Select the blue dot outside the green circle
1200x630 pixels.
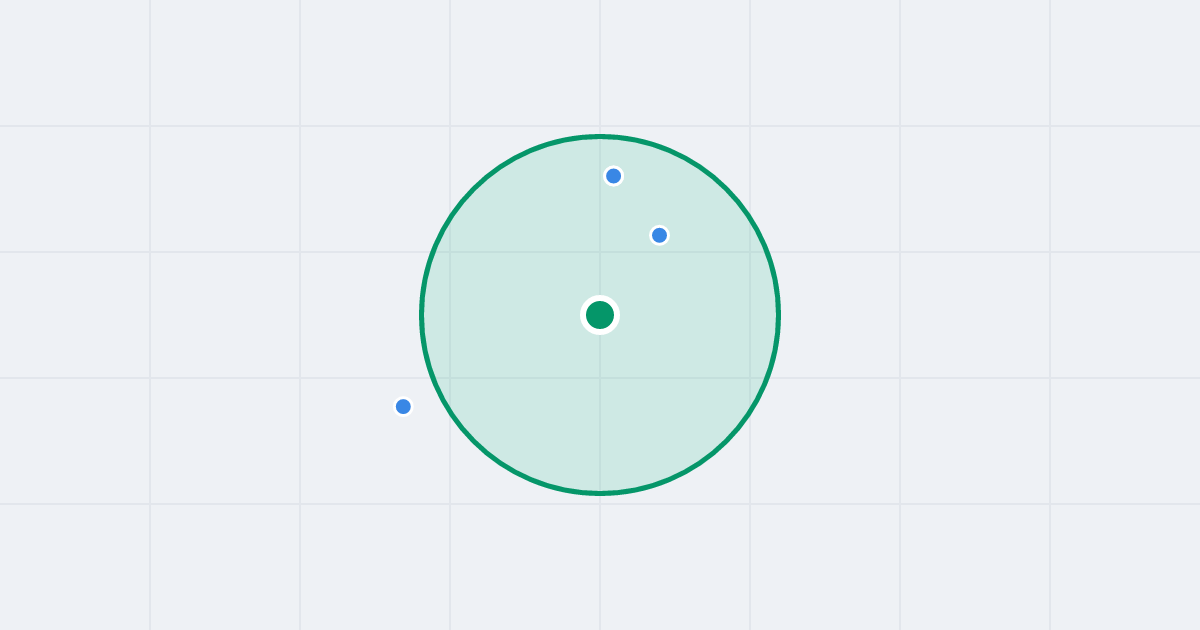(x=403, y=406)
